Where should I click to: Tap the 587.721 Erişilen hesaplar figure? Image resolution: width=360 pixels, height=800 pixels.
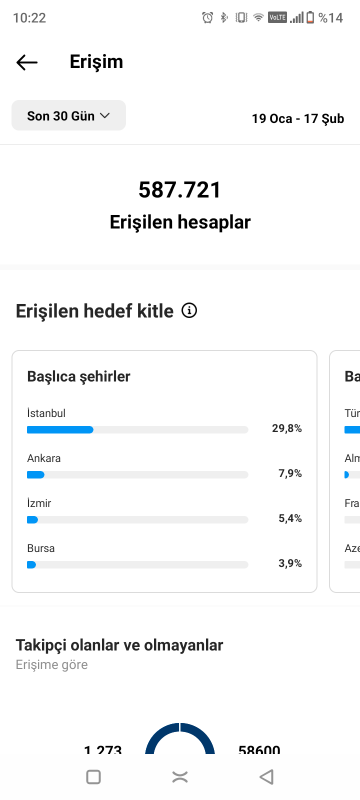click(180, 206)
